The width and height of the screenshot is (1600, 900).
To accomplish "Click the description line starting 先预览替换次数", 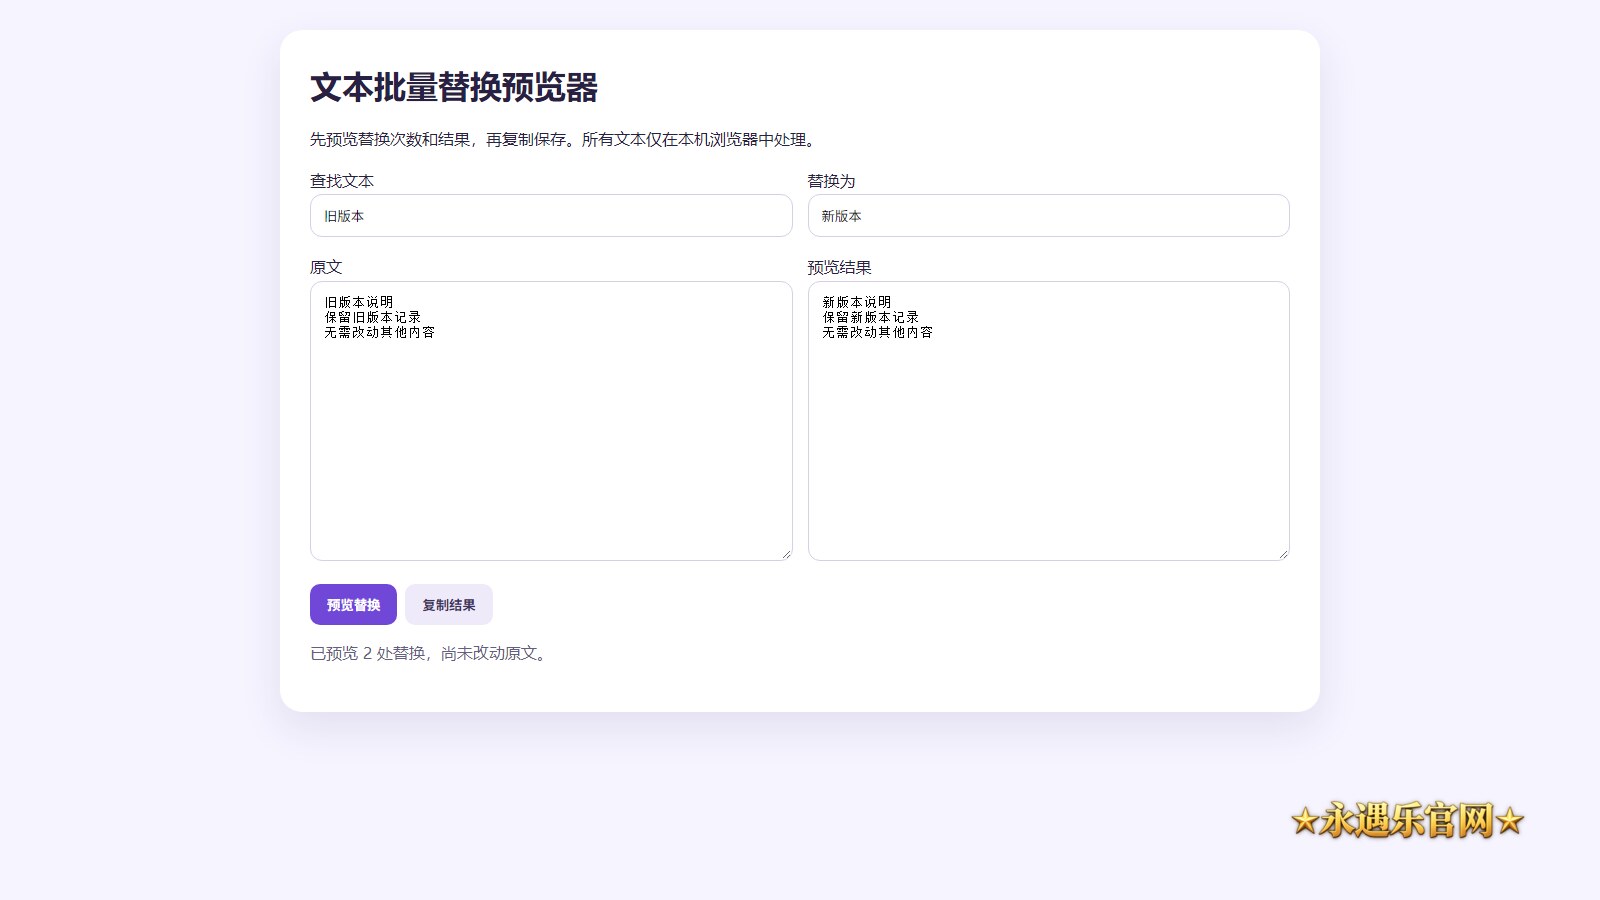I will 565,139.
